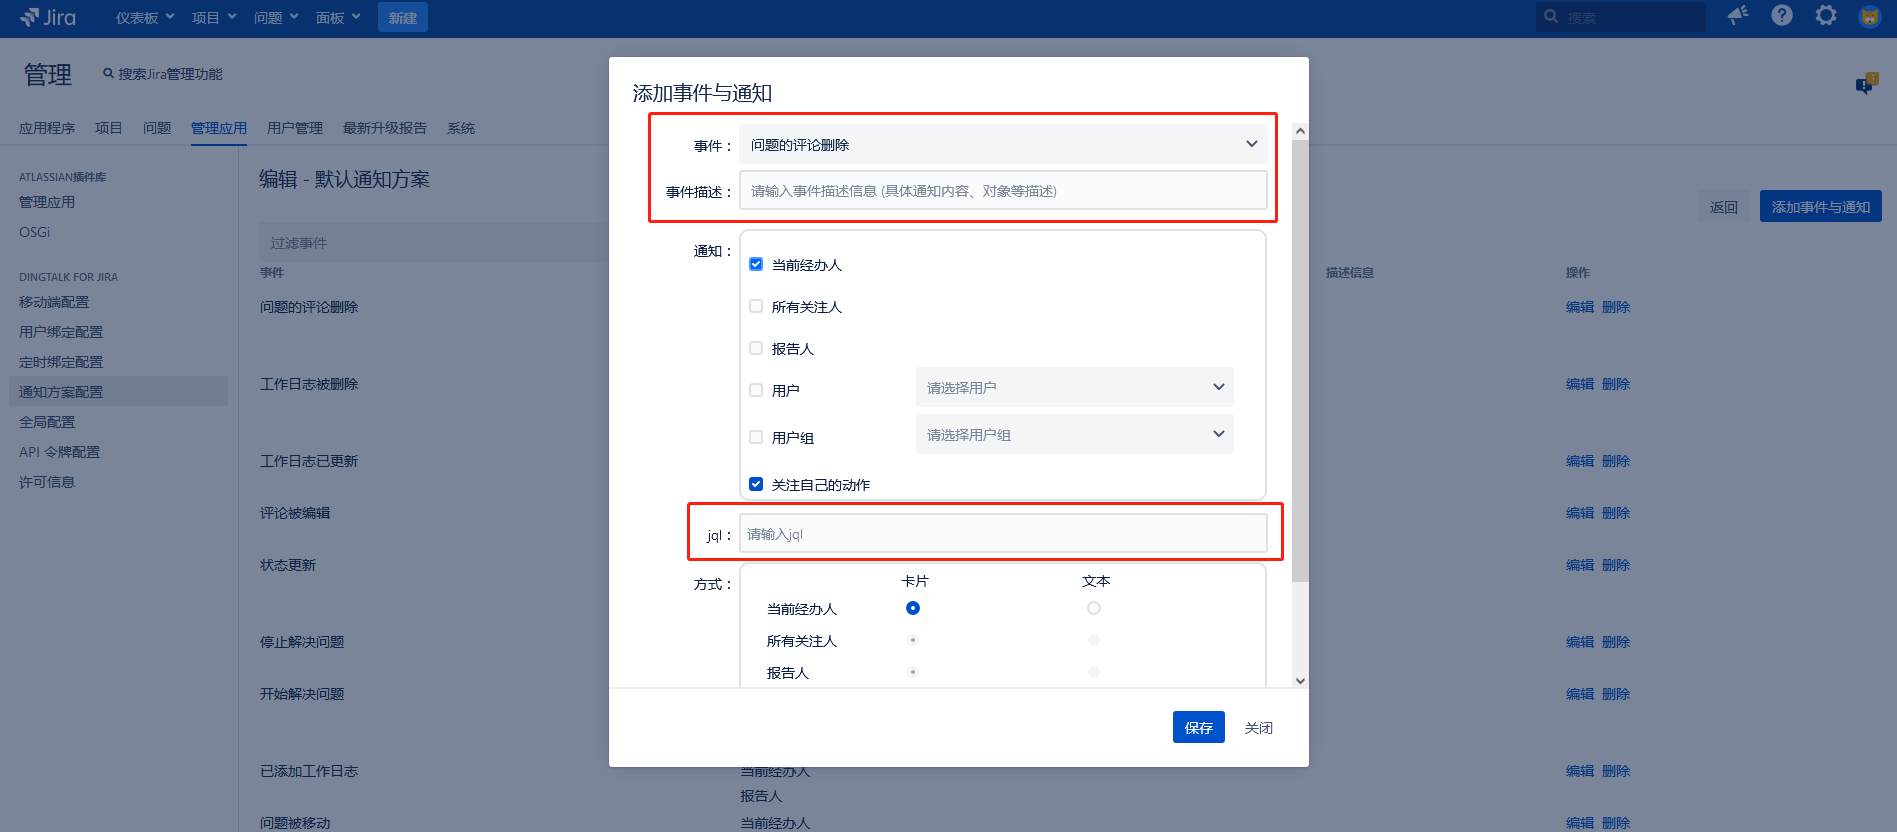Expand the 事件 dropdown list
The image size is (1897, 832).
coord(1003,145)
